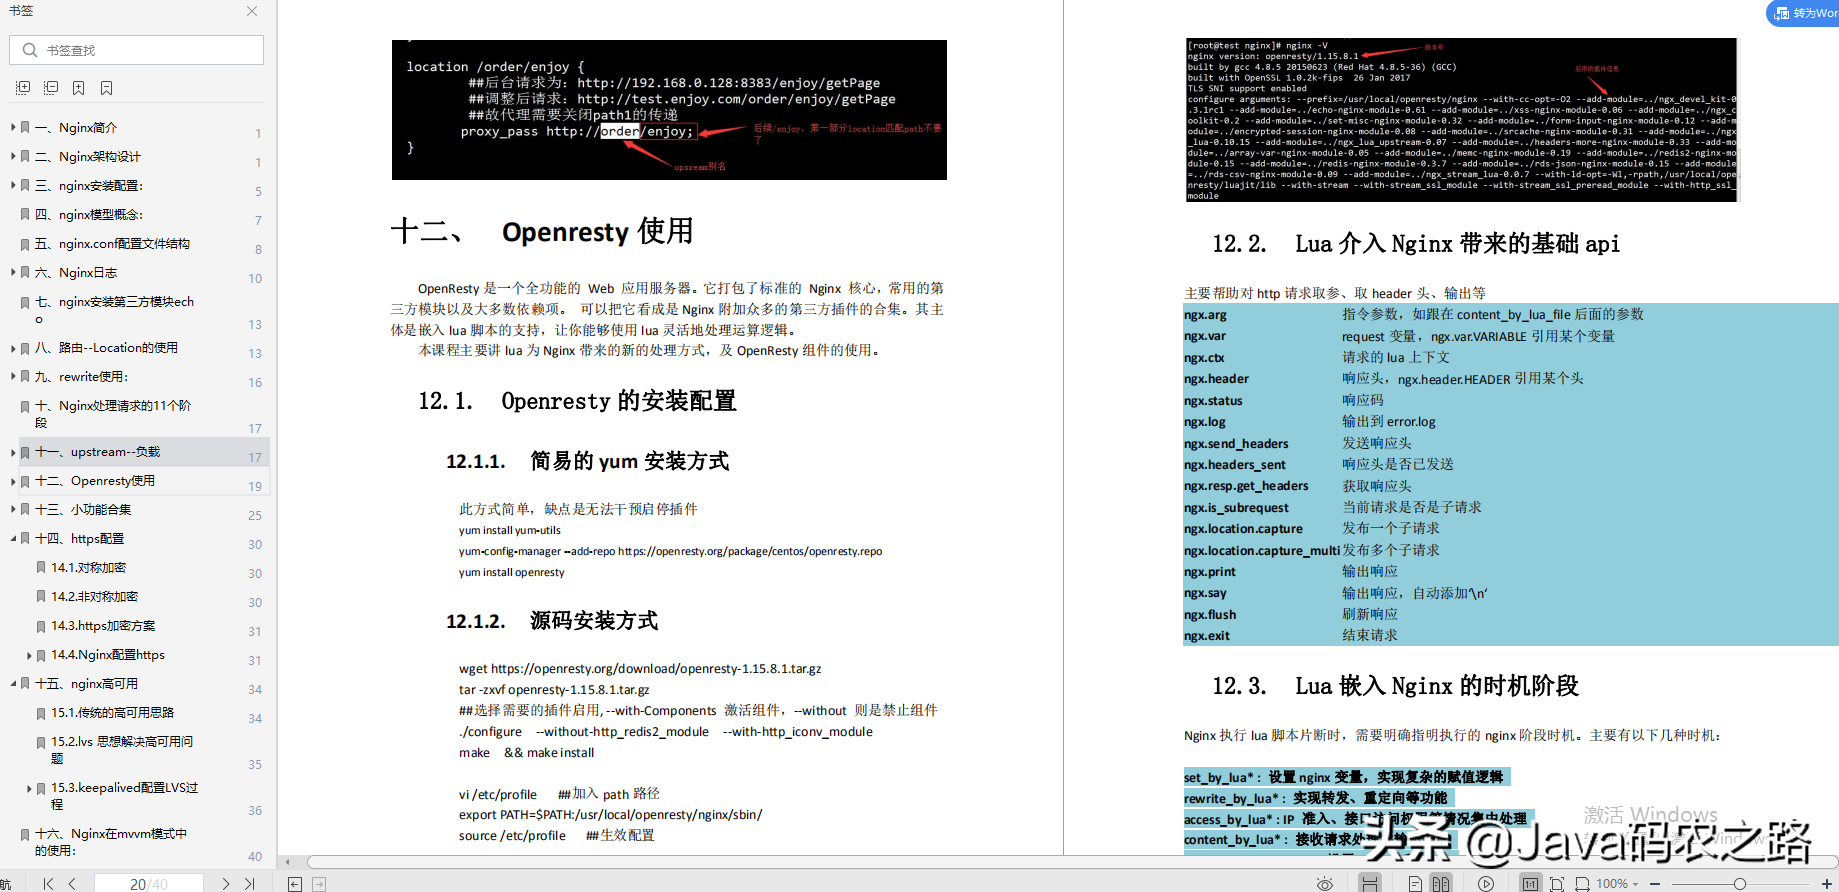Open bookmark 14.3.https加密方案
Image resolution: width=1839 pixels, height=892 pixels.
pyautogui.click(x=103, y=625)
